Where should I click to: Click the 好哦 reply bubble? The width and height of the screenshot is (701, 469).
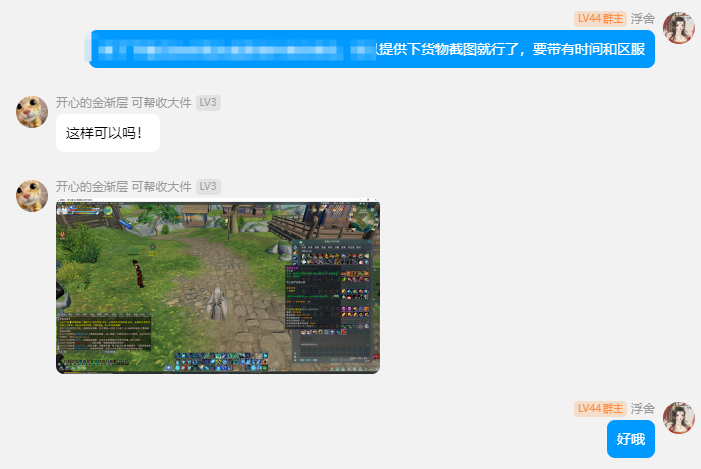[631, 439]
